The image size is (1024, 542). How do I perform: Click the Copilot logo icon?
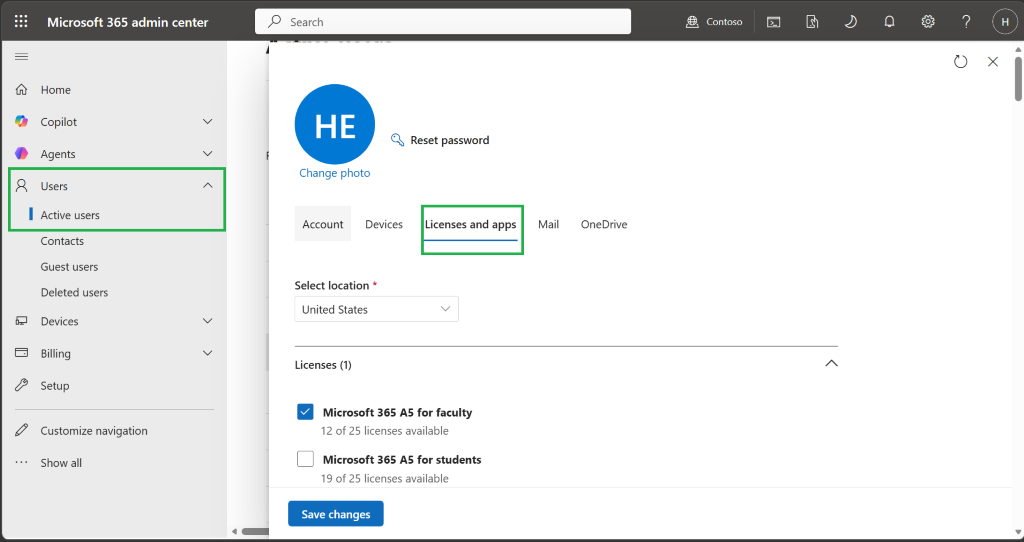click(x=22, y=121)
